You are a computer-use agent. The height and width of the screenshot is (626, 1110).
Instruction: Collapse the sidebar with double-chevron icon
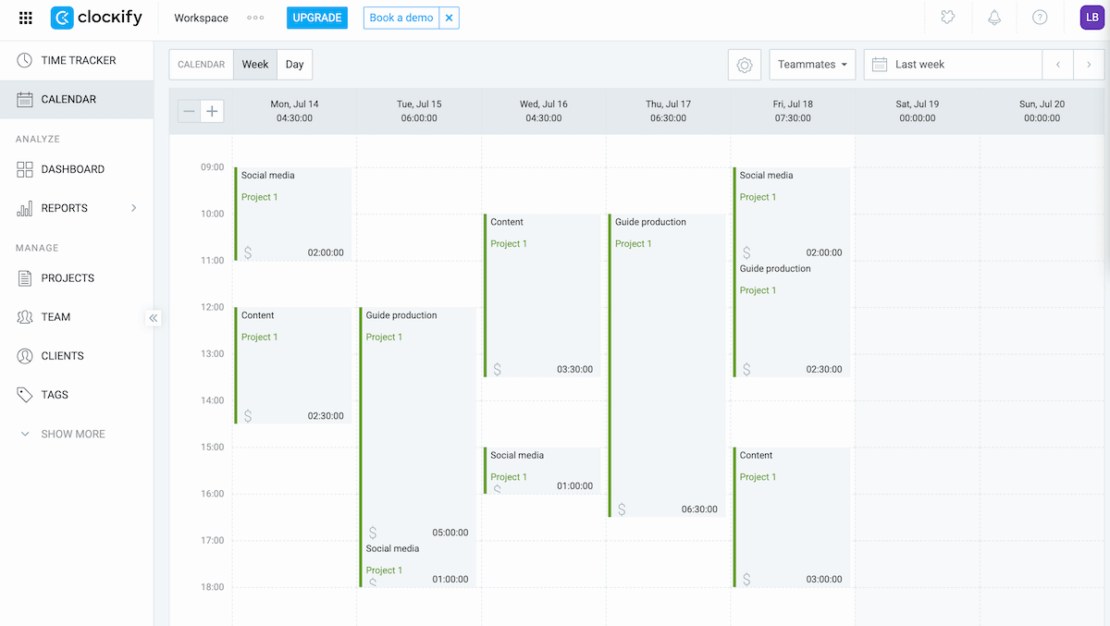point(153,318)
